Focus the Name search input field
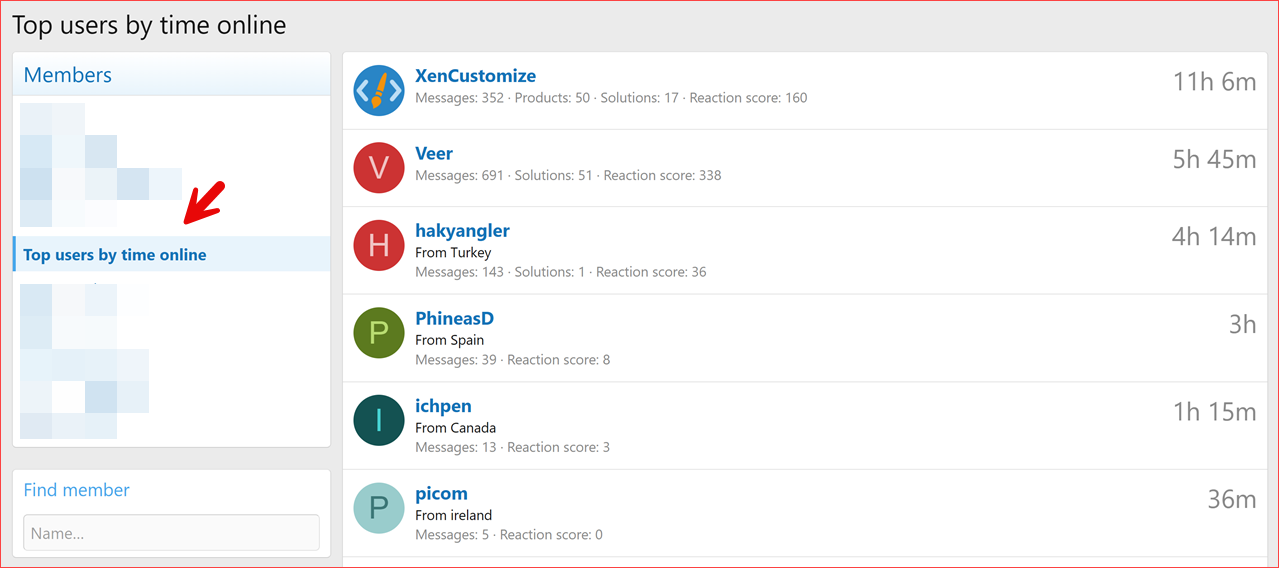1279x568 pixels. pyautogui.click(x=171, y=533)
